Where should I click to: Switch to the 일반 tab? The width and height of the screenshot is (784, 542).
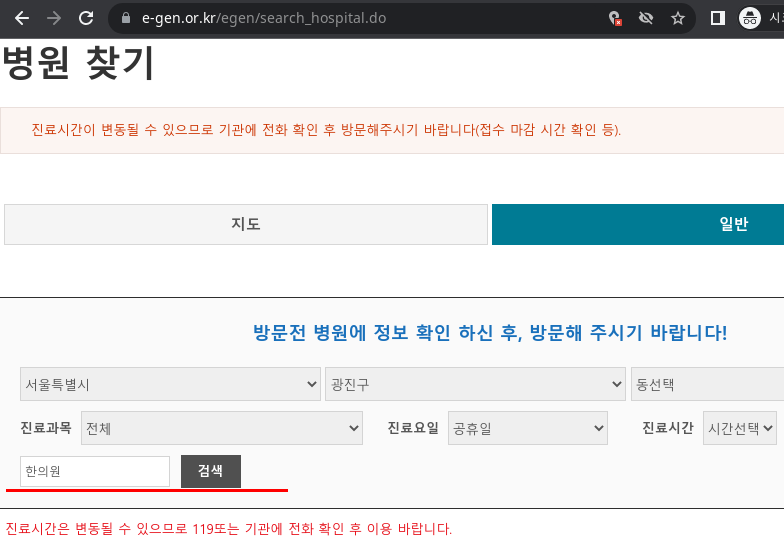point(638,224)
